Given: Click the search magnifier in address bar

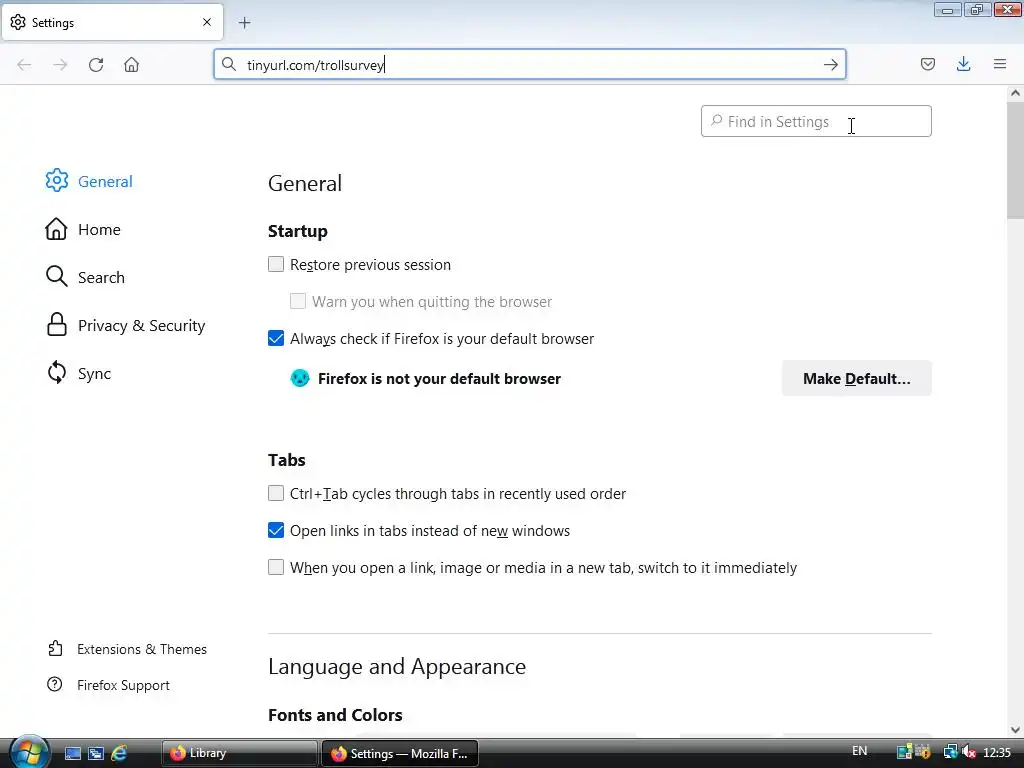Looking at the screenshot, I should (x=229, y=64).
